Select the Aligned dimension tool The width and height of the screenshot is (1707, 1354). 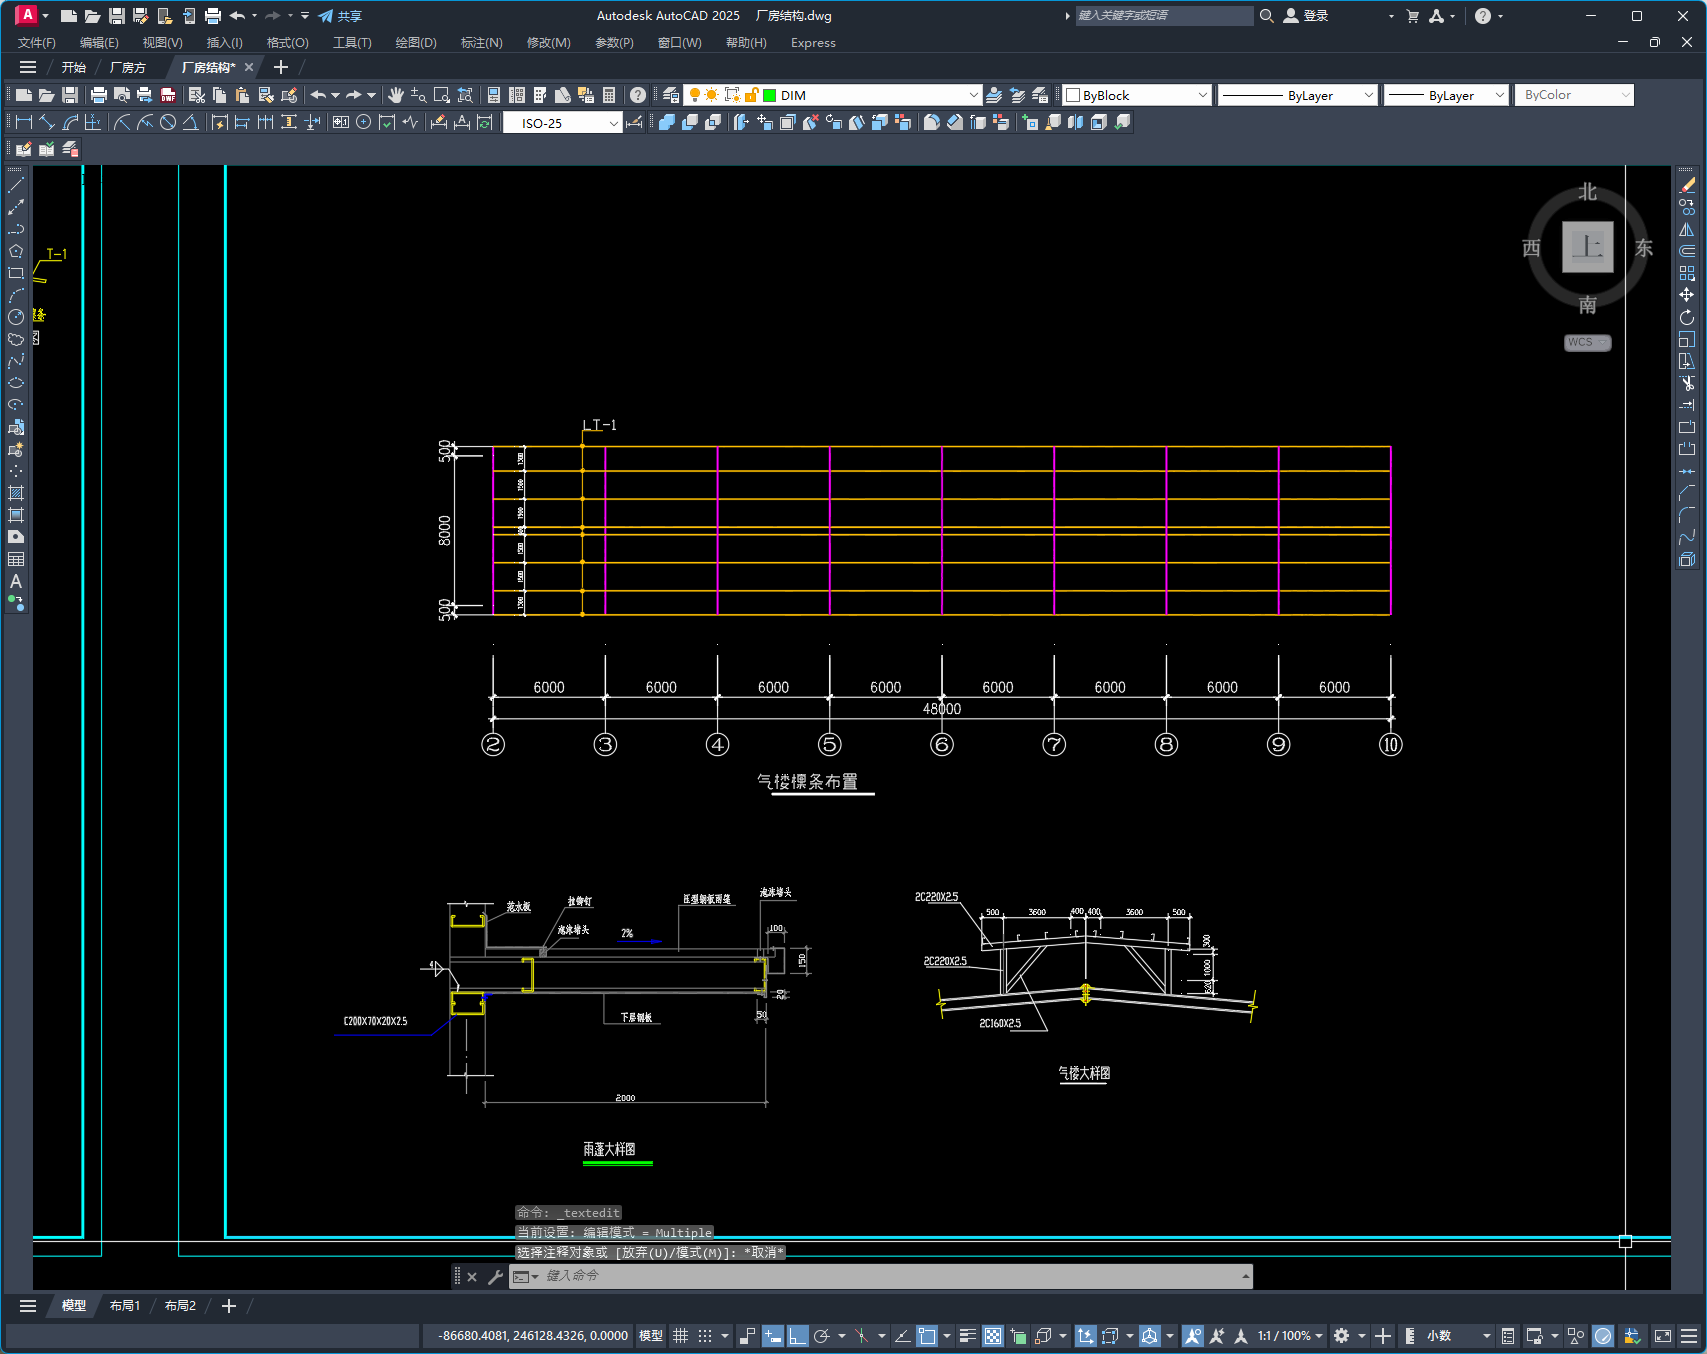[47, 122]
